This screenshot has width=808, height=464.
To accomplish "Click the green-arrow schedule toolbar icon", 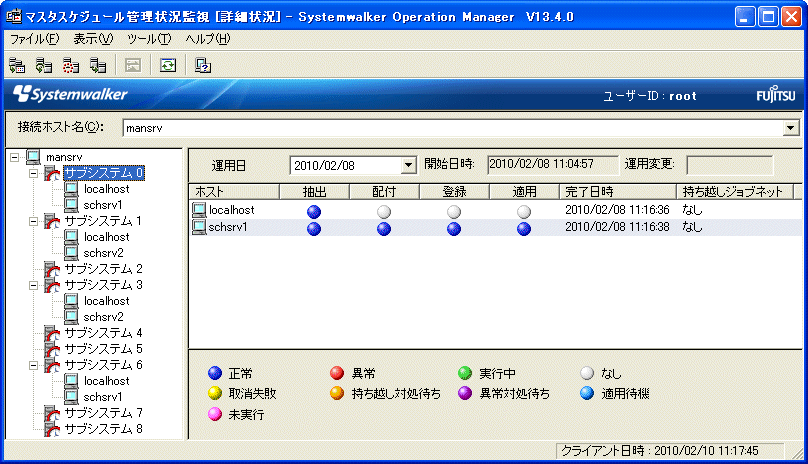I will coord(44,65).
